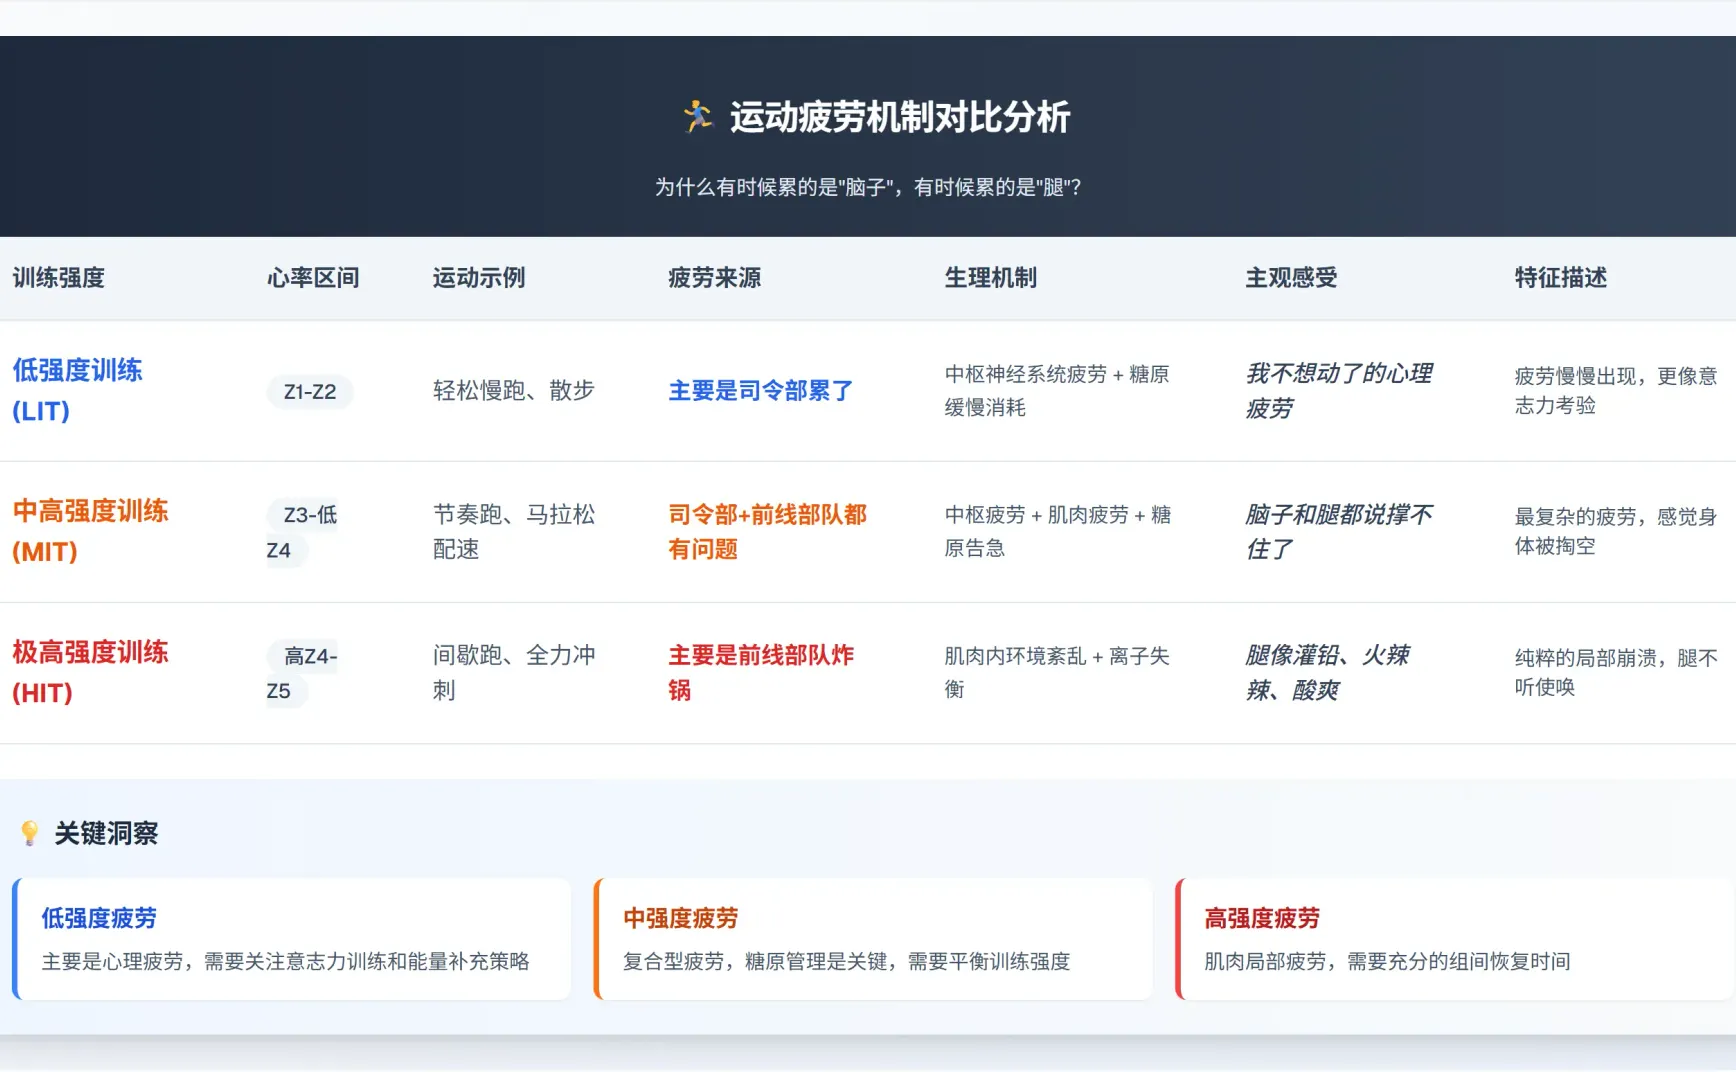Click the italic text 我不想动了的心理疲劳
This screenshot has width=1736, height=1072.
click(x=1339, y=391)
